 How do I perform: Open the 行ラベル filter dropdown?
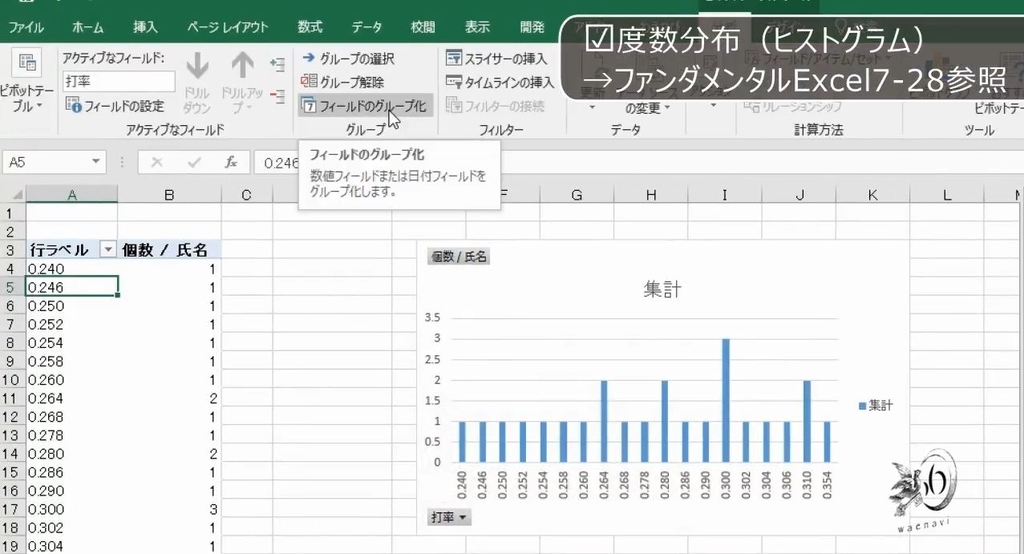[108, 250]
